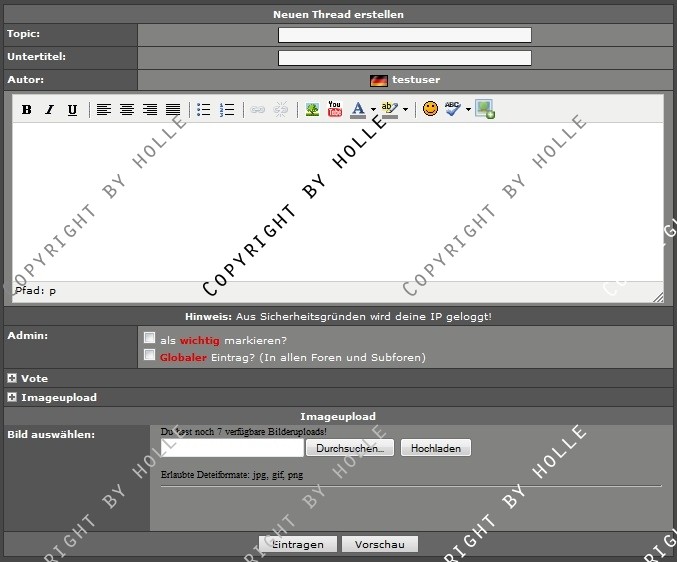Submit thread with Eintragen button
677x562 pixels.
297,544
